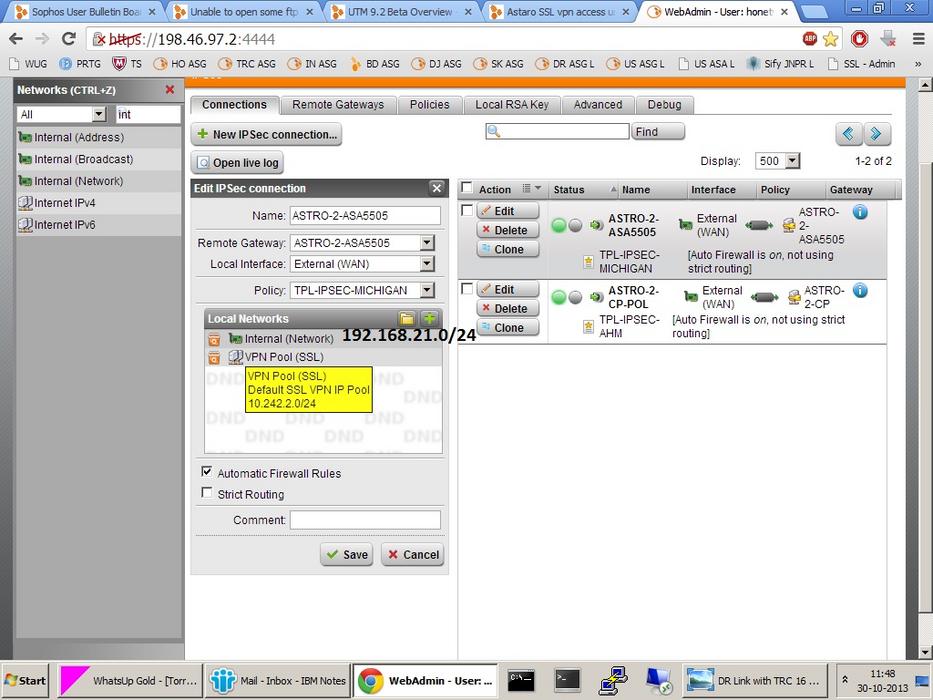
Task: Open the stop-sign extension icon in toolbar
Action: click(859, 39)
